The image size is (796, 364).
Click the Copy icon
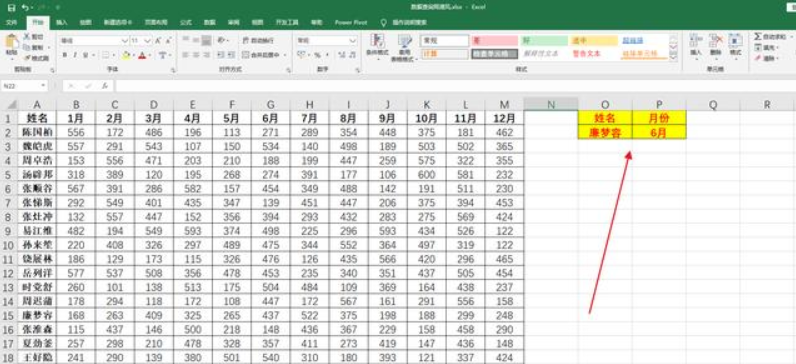[x=27, y=47]
